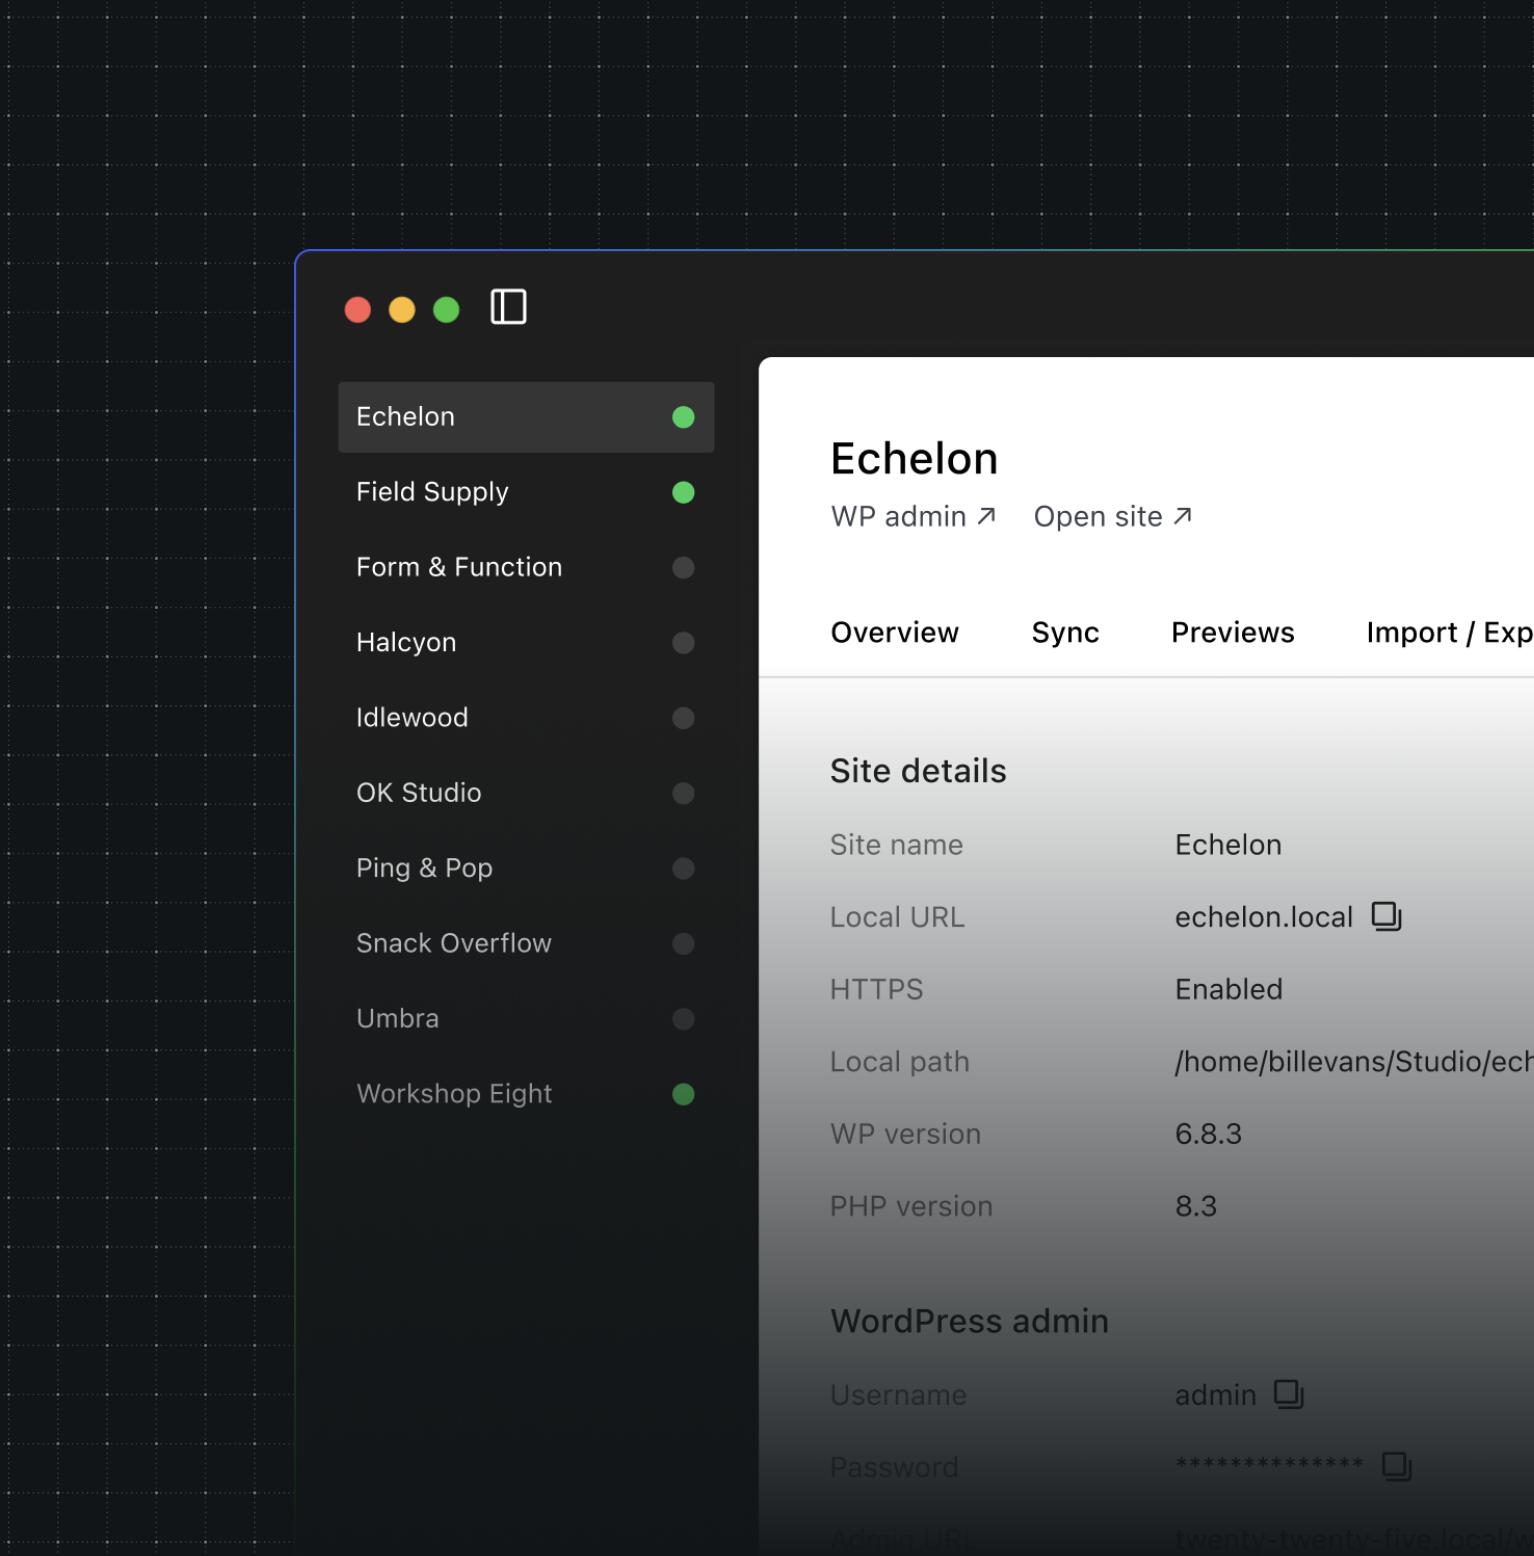Click the green status dot for Echelon
This screenshot has width=1534, height=1556.
(683, 417)
